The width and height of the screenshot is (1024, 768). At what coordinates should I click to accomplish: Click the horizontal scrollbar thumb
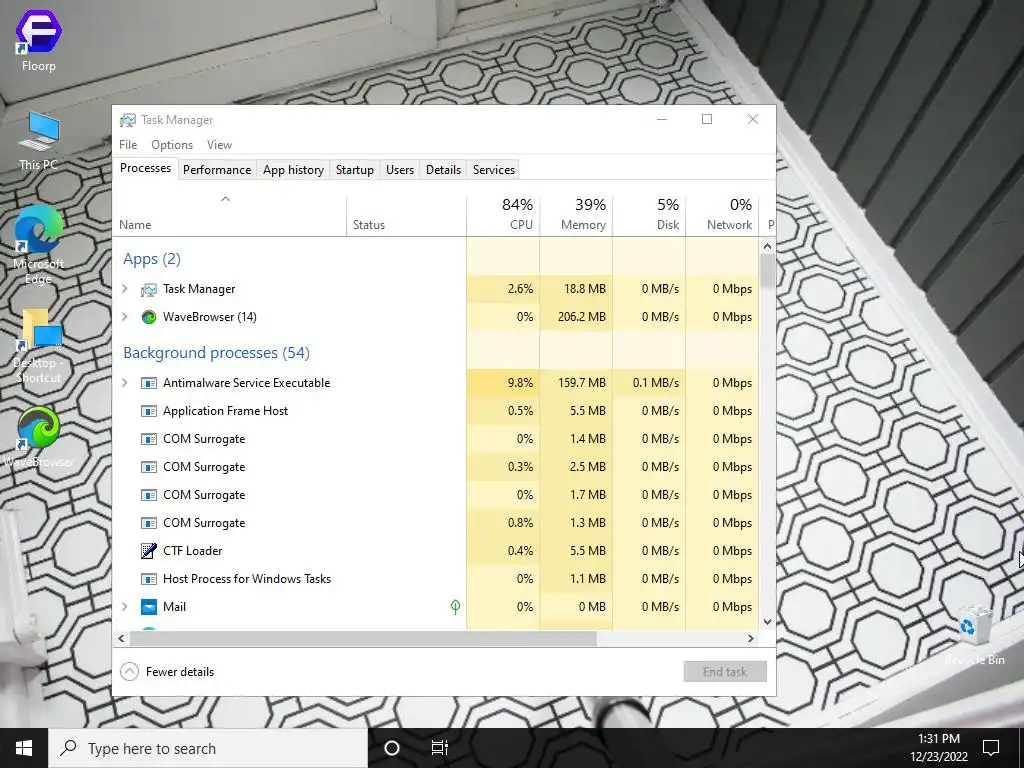[362, 638]
